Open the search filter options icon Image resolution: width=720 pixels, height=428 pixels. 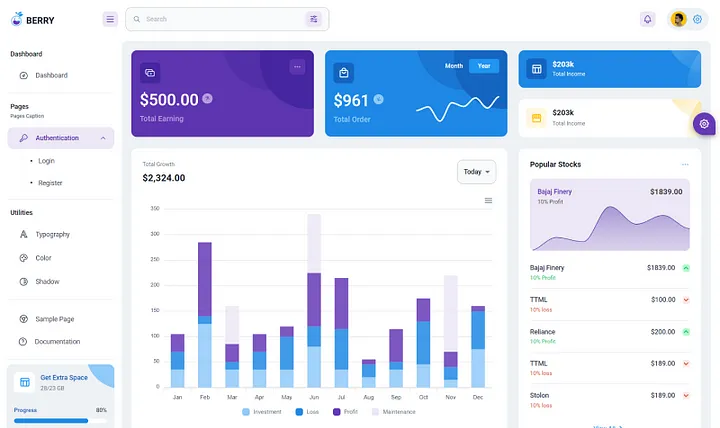coord(314,19)
